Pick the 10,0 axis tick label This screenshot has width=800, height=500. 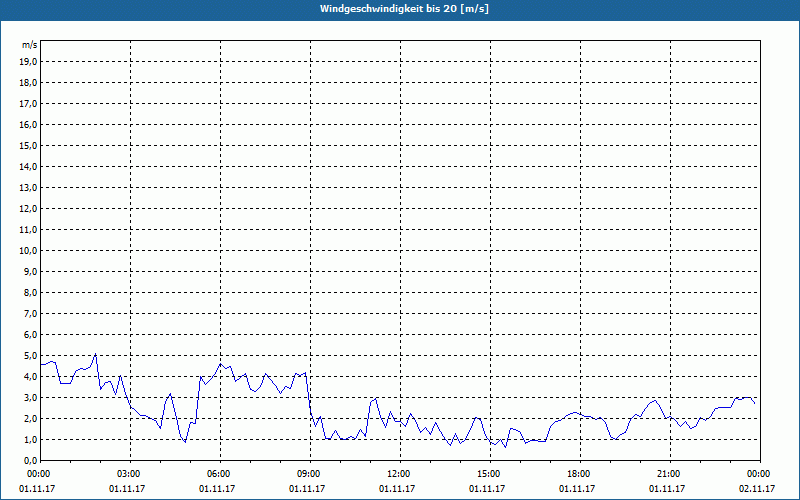28,251
